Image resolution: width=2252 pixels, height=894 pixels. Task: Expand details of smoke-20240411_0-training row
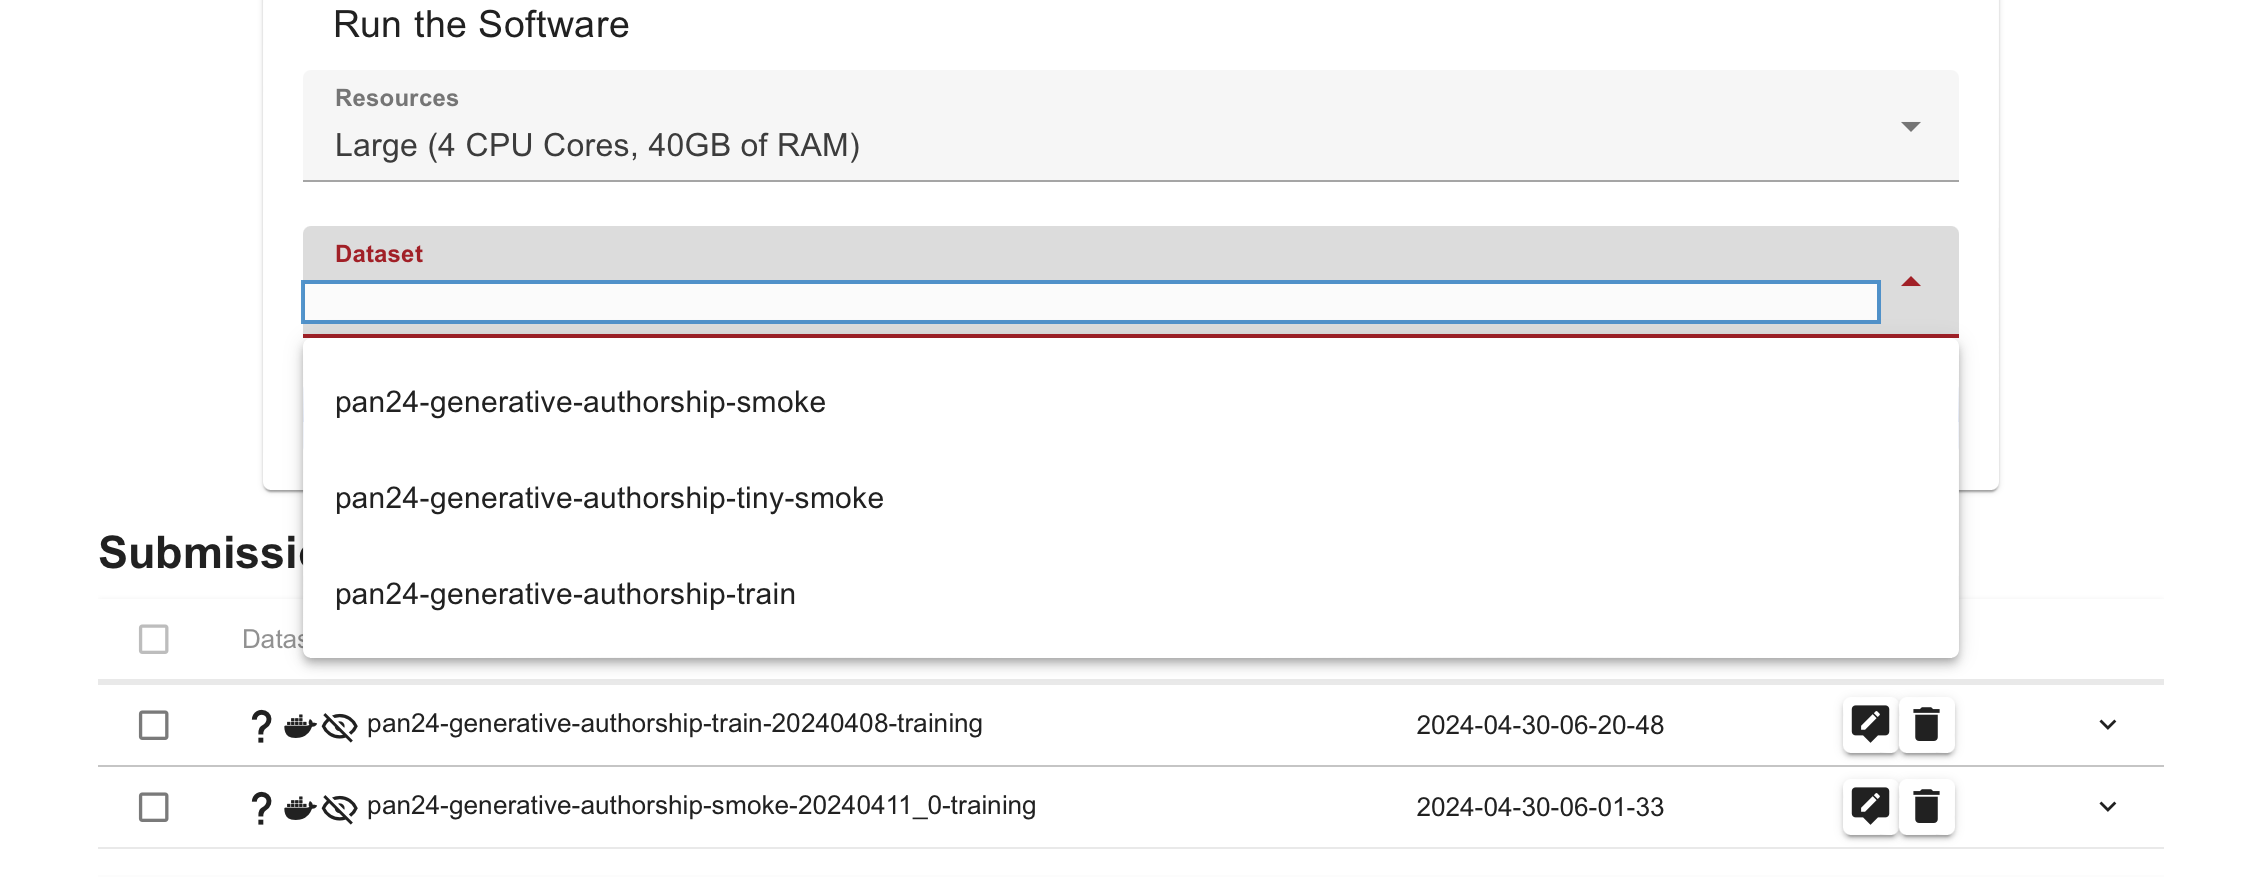pyautogui.click(x=2107, y=807)
